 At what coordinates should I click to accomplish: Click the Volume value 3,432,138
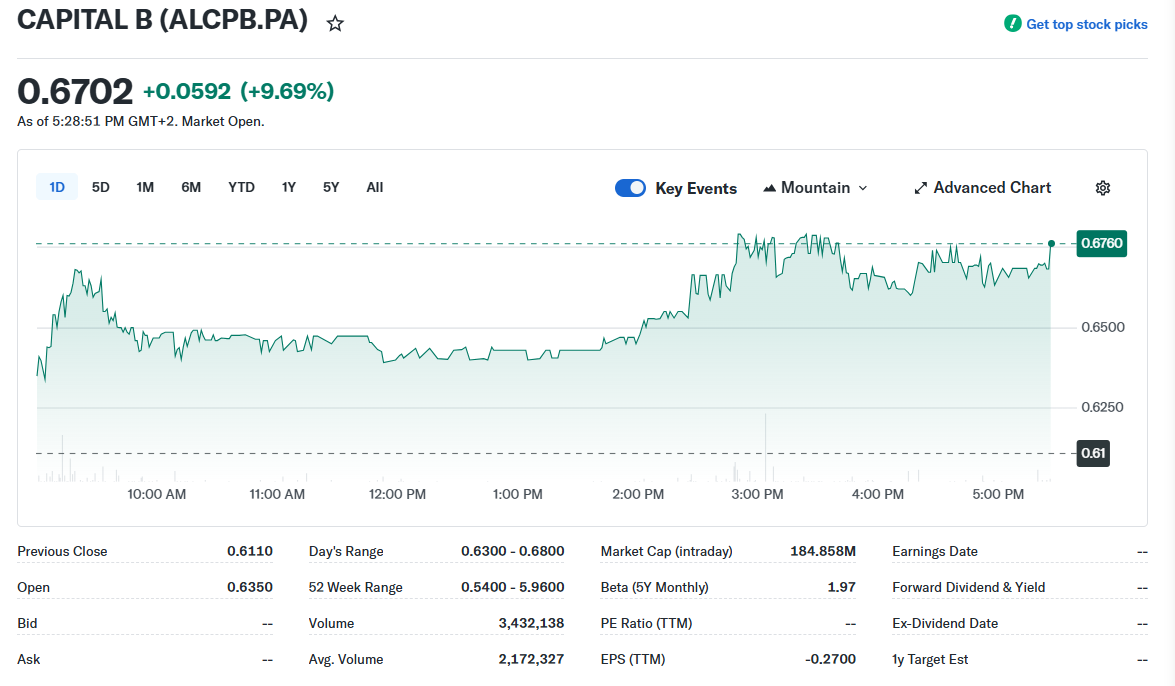pos(531,623)
